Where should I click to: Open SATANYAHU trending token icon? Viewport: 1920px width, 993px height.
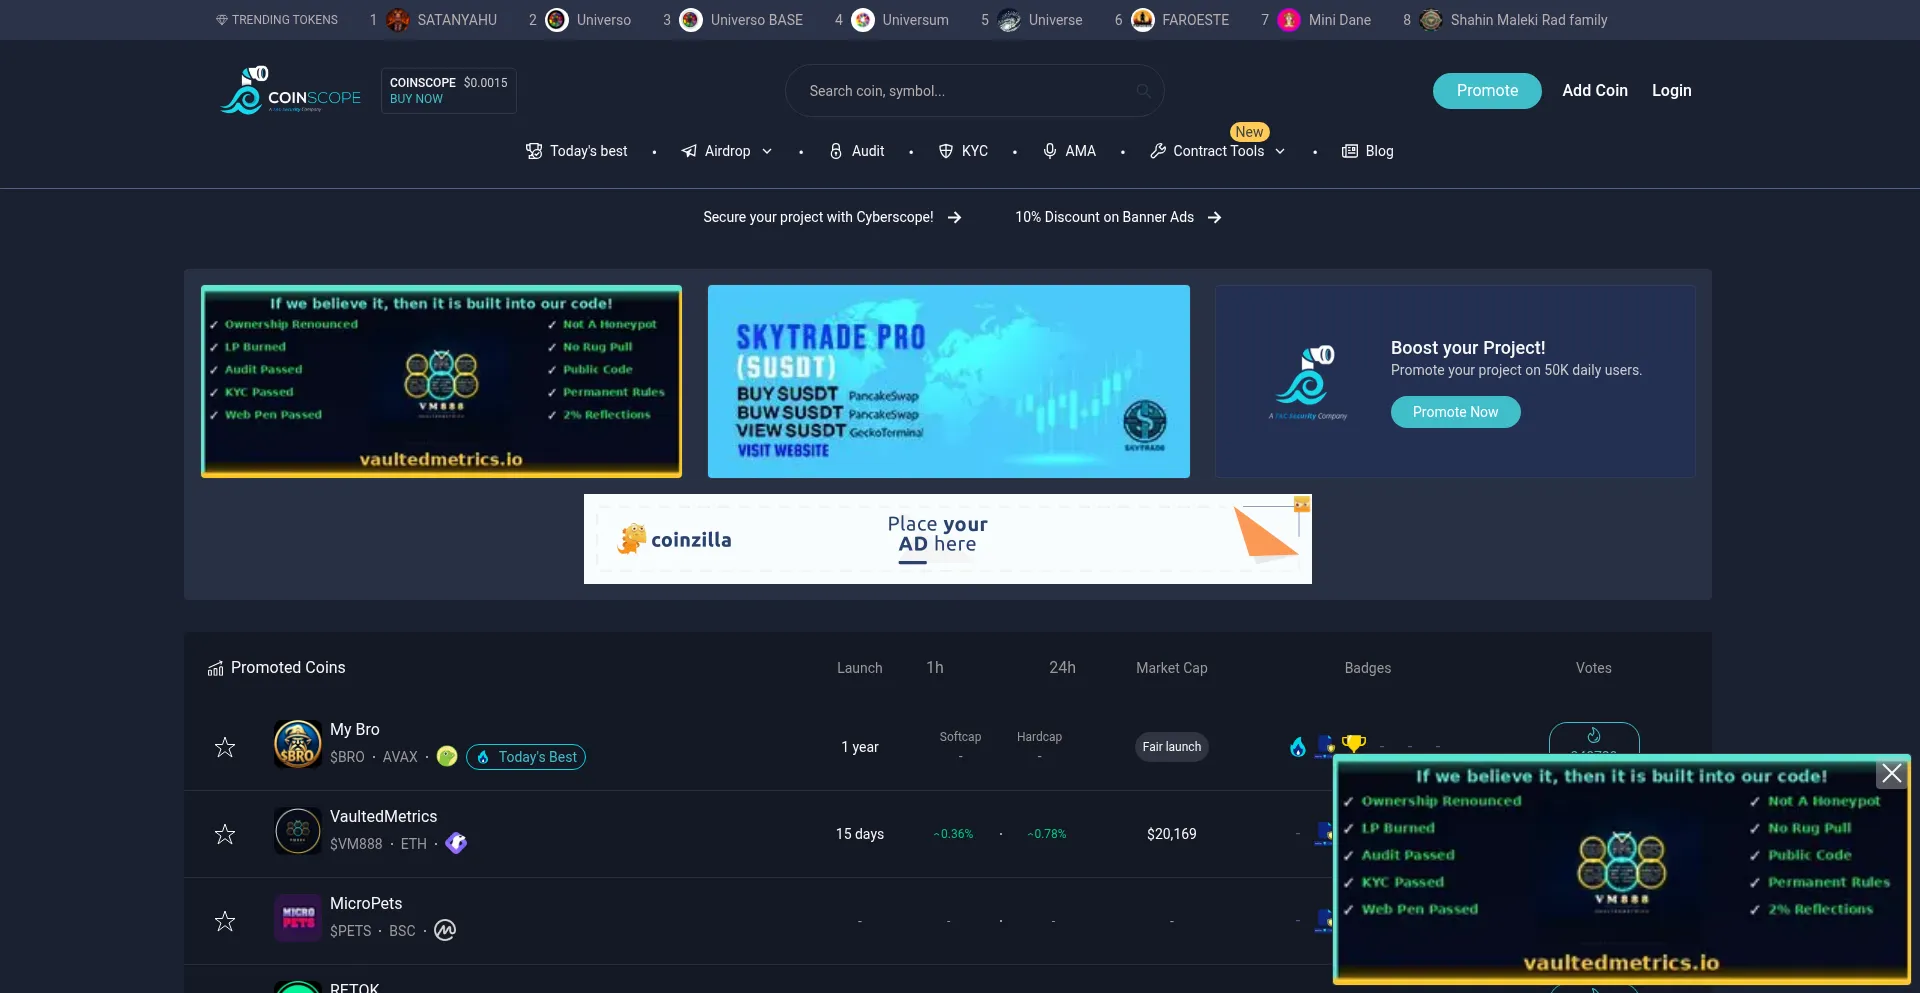(x=398, y=20)
